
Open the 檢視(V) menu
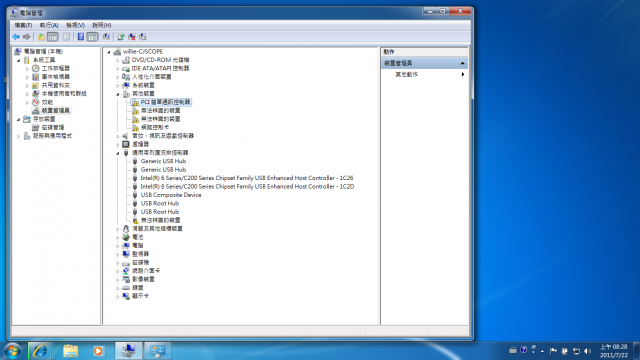pyautogui.click(x=76, y=25)
